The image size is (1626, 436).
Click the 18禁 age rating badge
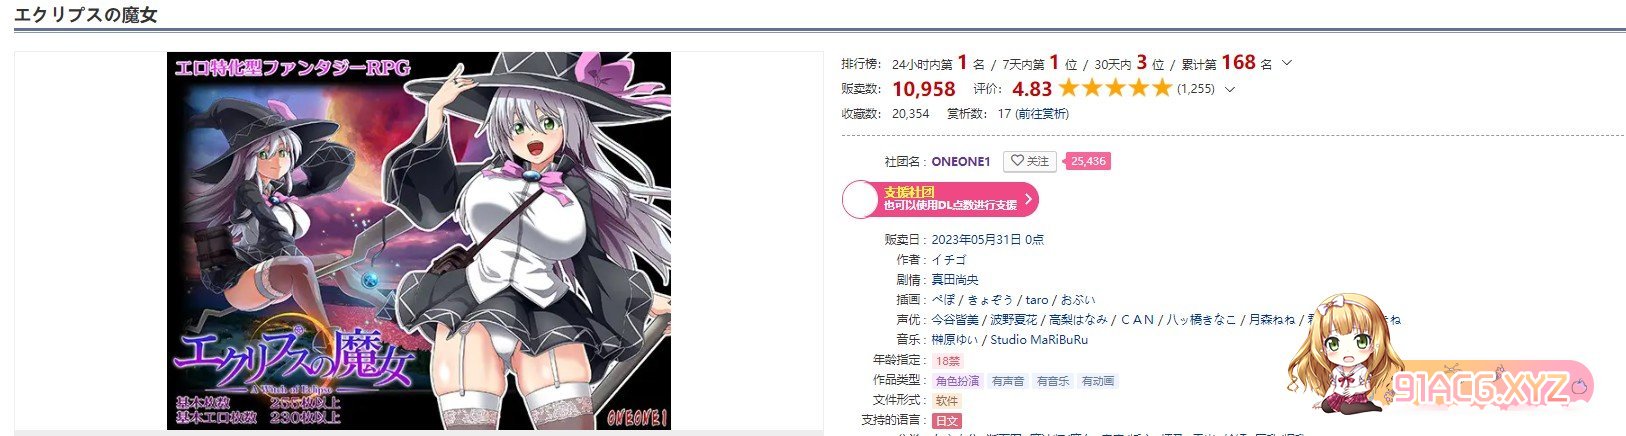(947, 361)
